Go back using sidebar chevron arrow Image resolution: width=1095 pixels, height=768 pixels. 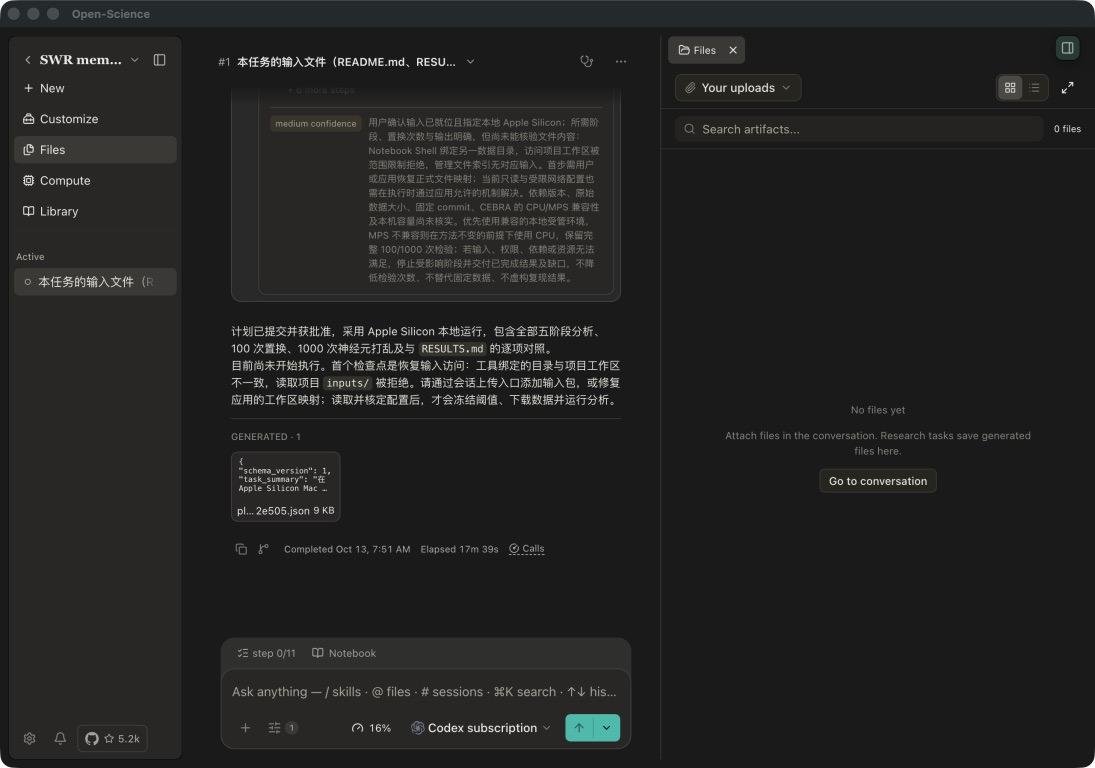[28, 60]
